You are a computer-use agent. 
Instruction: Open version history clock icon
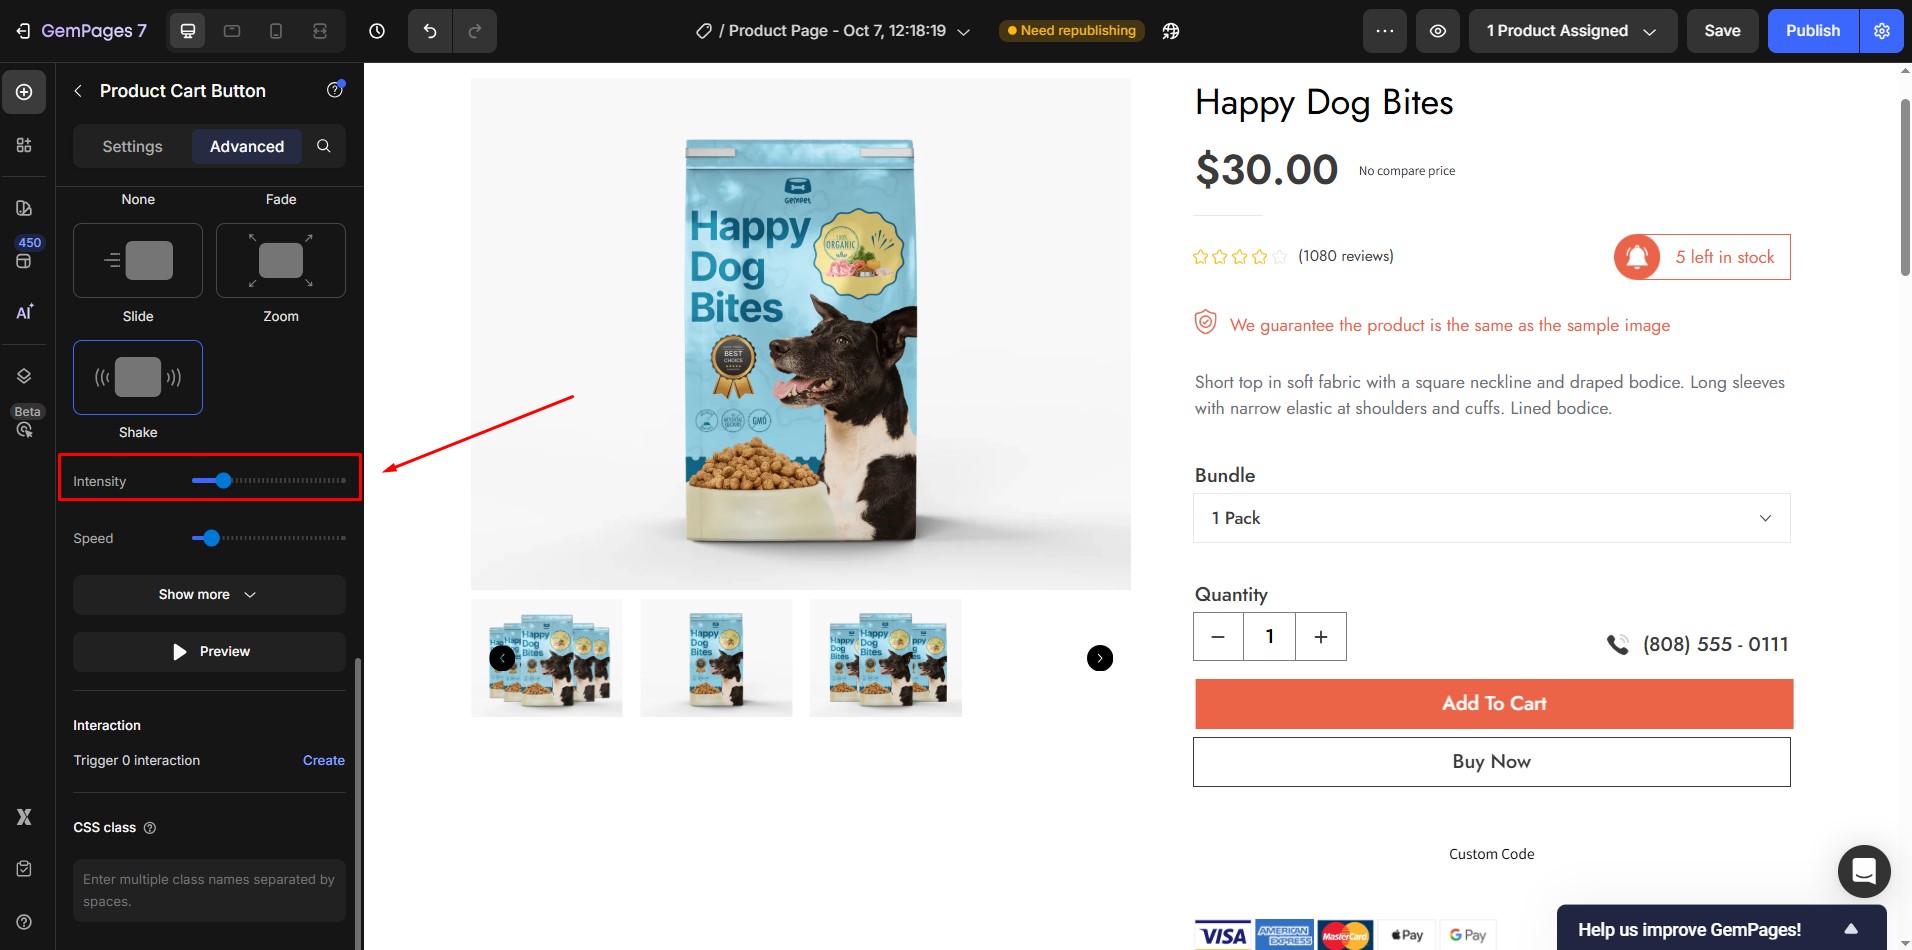pos(377,31)
